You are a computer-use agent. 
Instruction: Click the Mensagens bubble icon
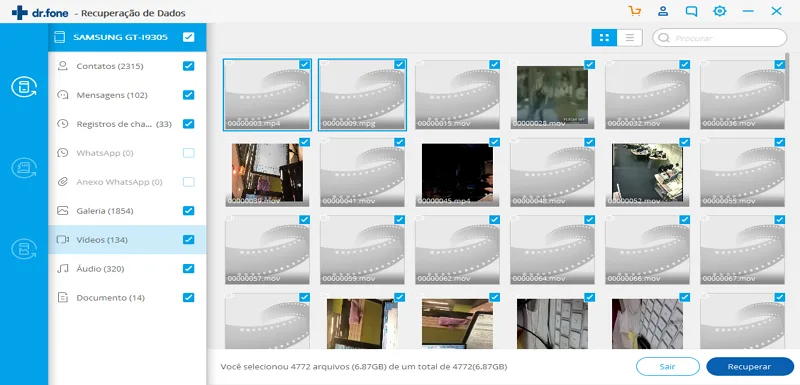point(63,95)
